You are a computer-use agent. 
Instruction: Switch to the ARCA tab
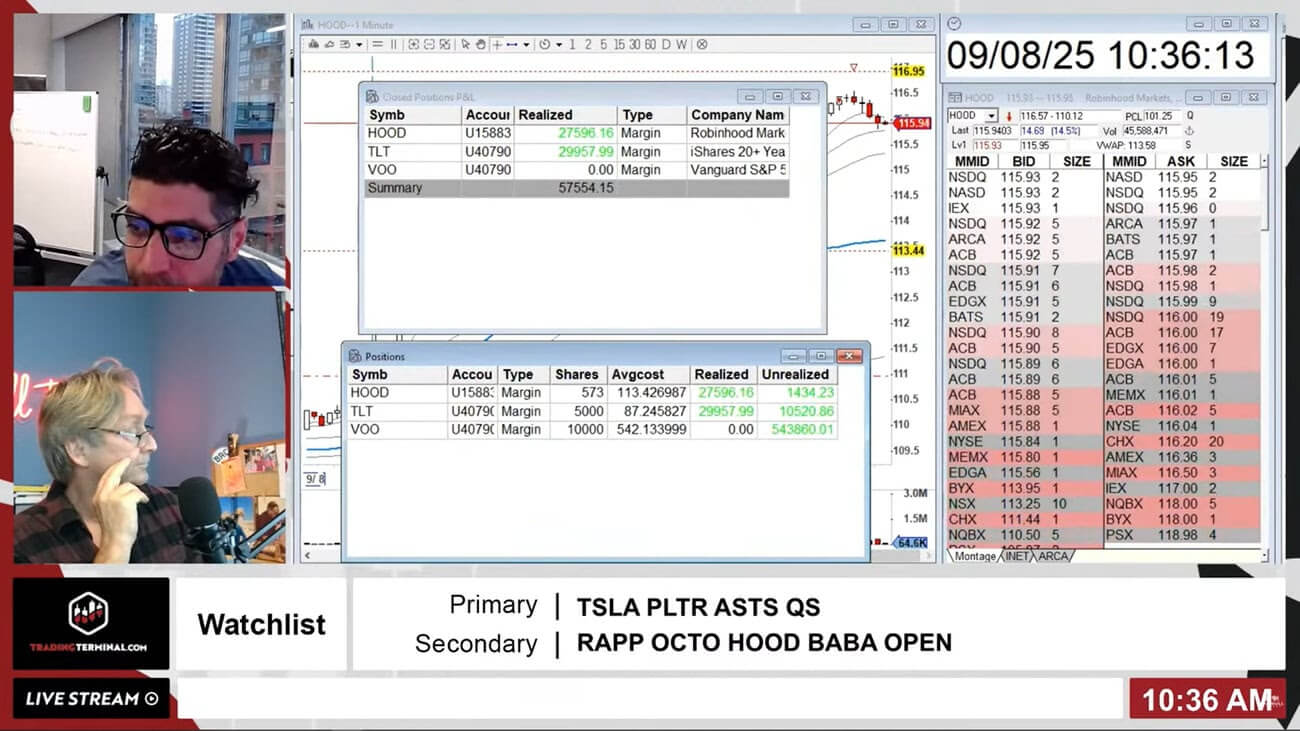point(1052,556)
